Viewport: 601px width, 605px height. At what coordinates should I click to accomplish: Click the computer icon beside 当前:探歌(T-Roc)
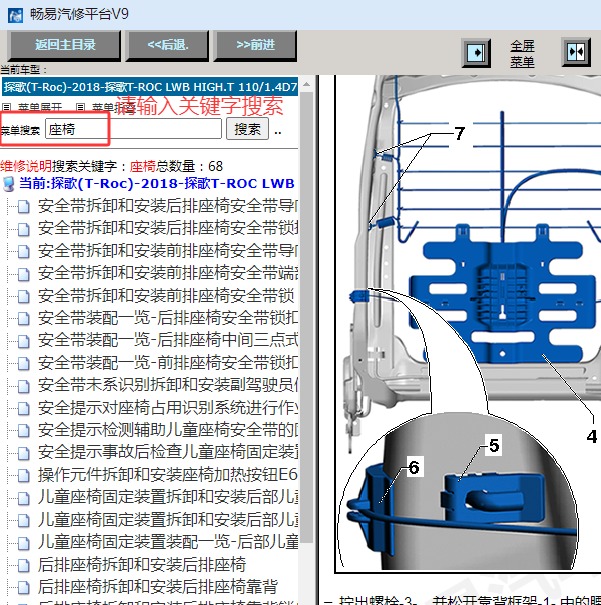coord(10,184)
